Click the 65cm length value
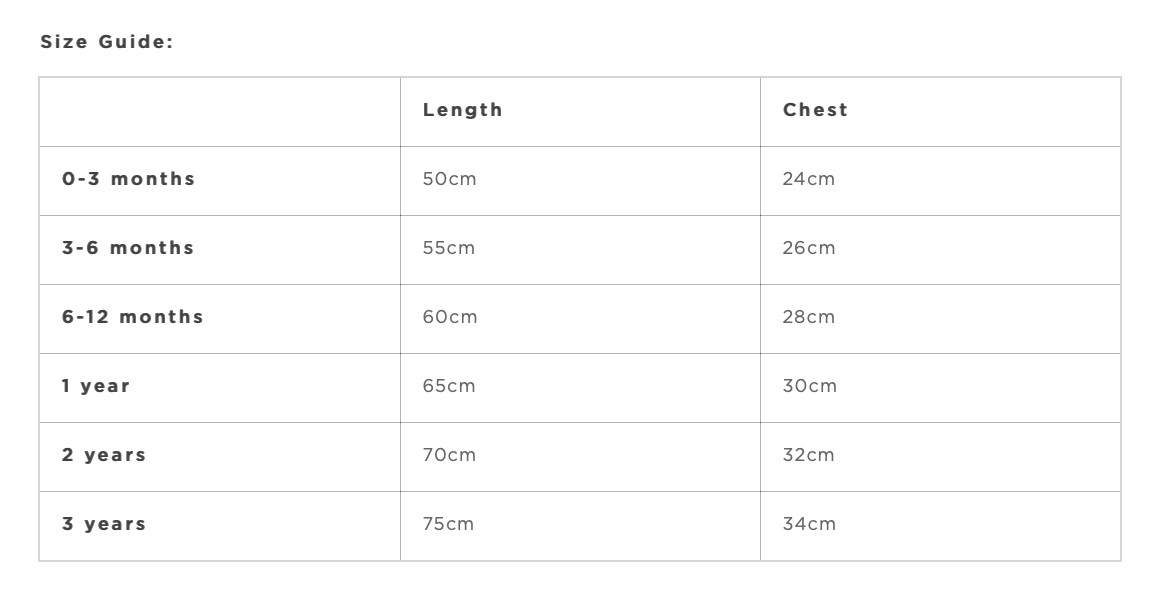 (x=449, y=386)
